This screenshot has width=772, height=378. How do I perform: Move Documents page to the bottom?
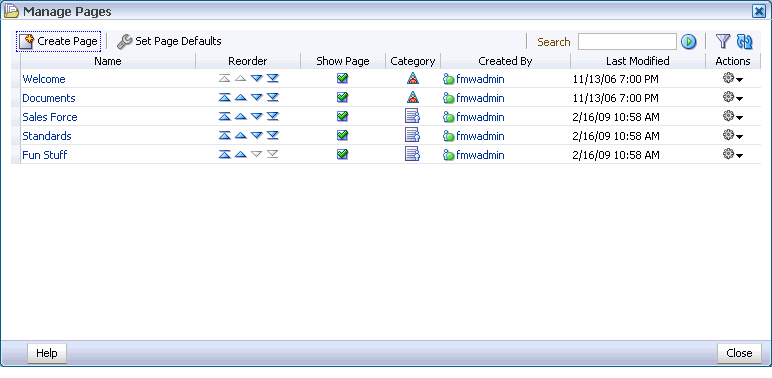pyautogui.click(x=273, y=97)
